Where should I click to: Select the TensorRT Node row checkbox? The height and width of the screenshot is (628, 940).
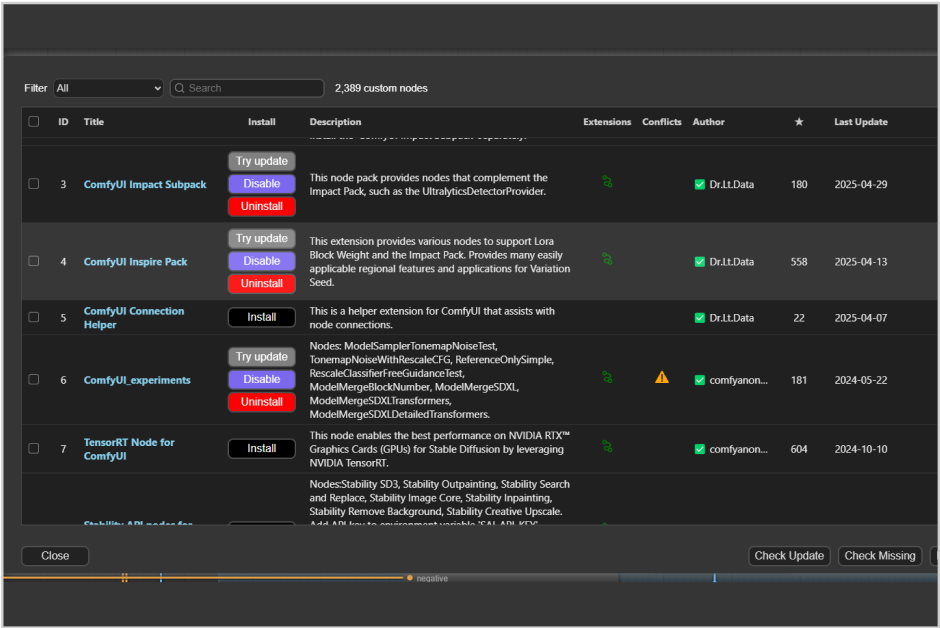[x=34, y=449]
